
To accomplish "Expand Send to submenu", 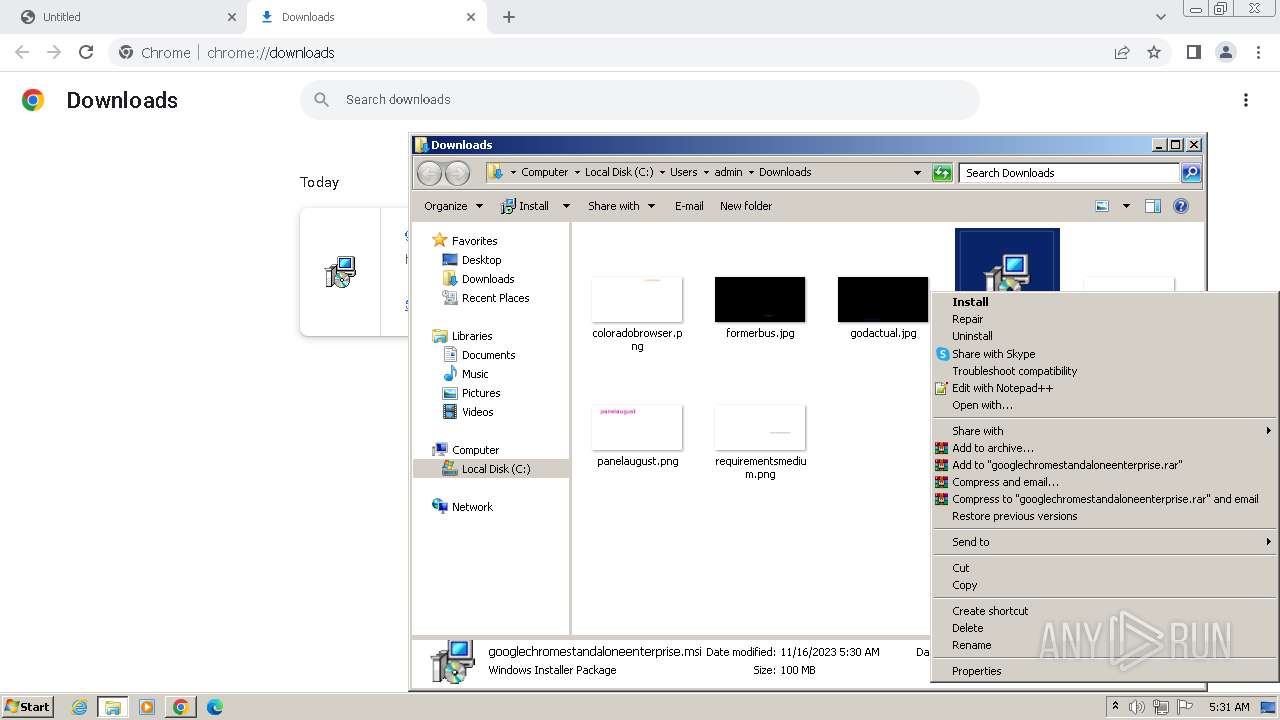I will pyautogui.click(x=1105, y=542).
